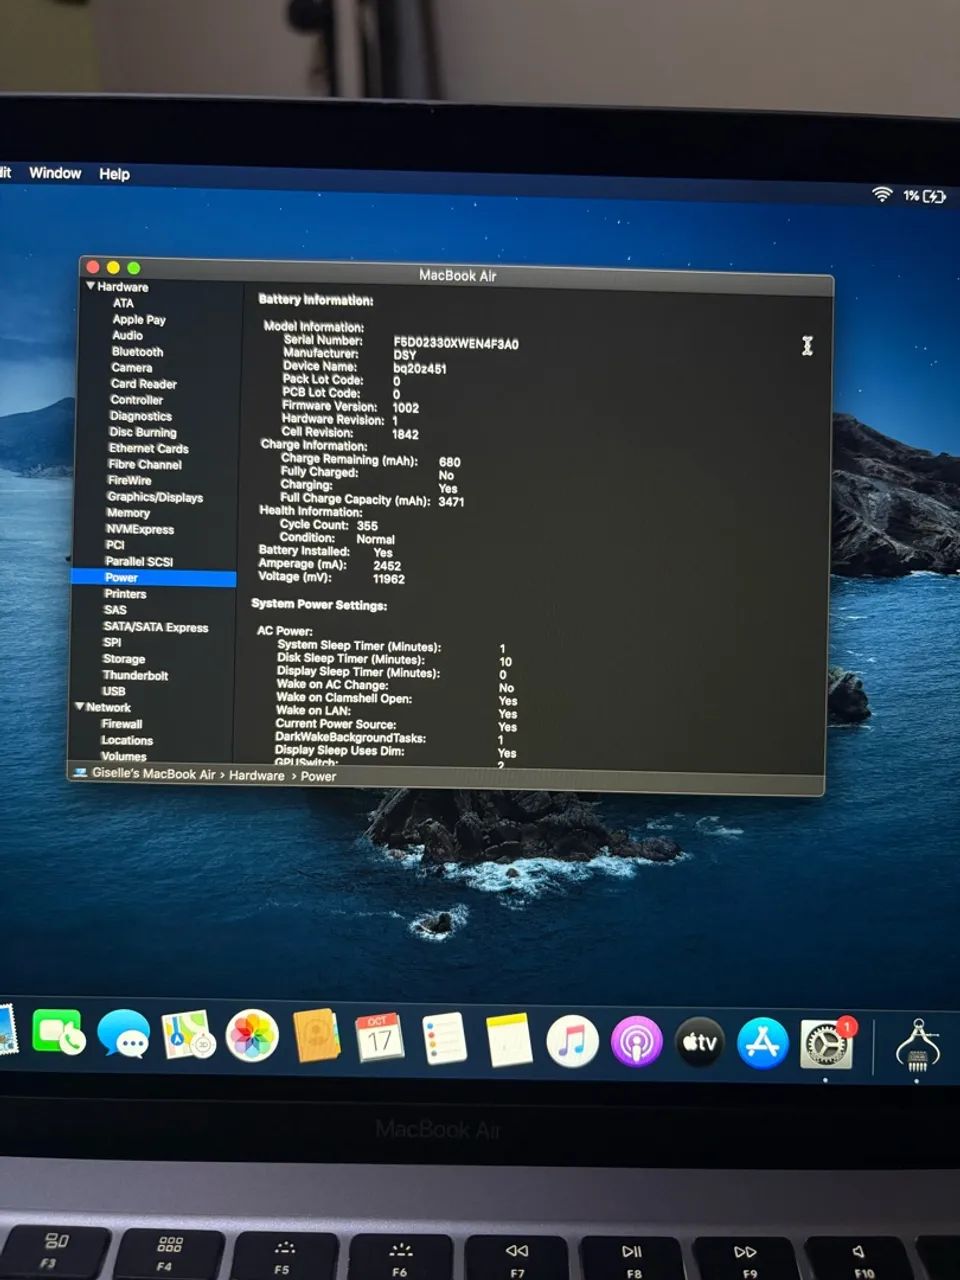This screenshot has height=1280, width=960.
Task: Select Card Reader in the sidebar
Action: [x=143, y=384]
